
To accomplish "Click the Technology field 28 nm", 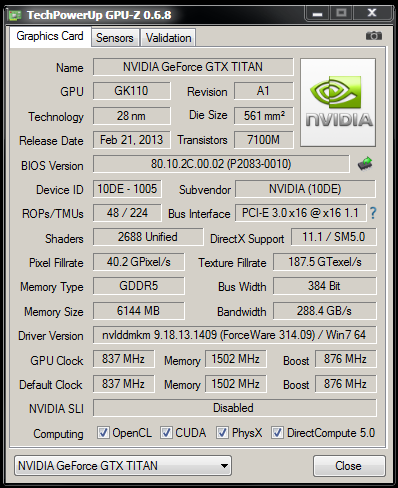I will (x=131, y=116).
